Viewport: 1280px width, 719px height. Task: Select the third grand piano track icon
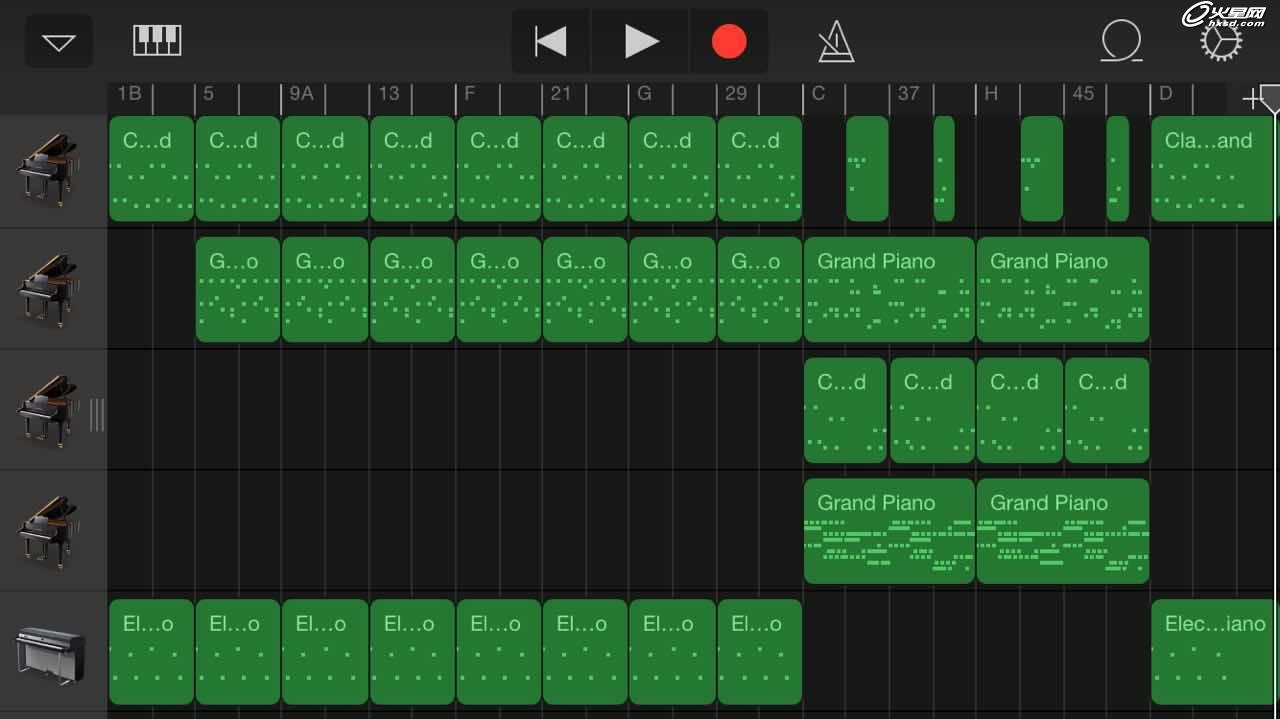tap(48, 410)
